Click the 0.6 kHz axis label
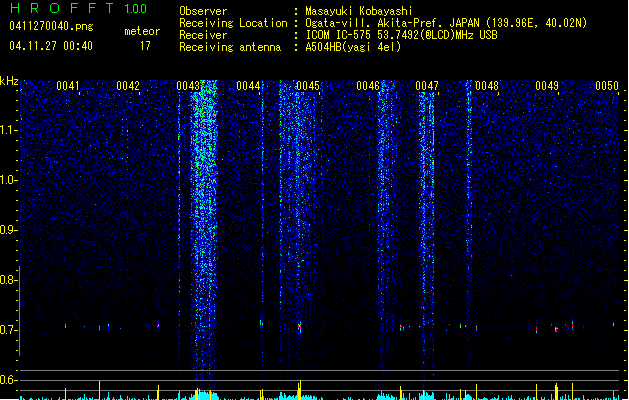This screenshot has height=400, width=629. click(x=8, y=380)
